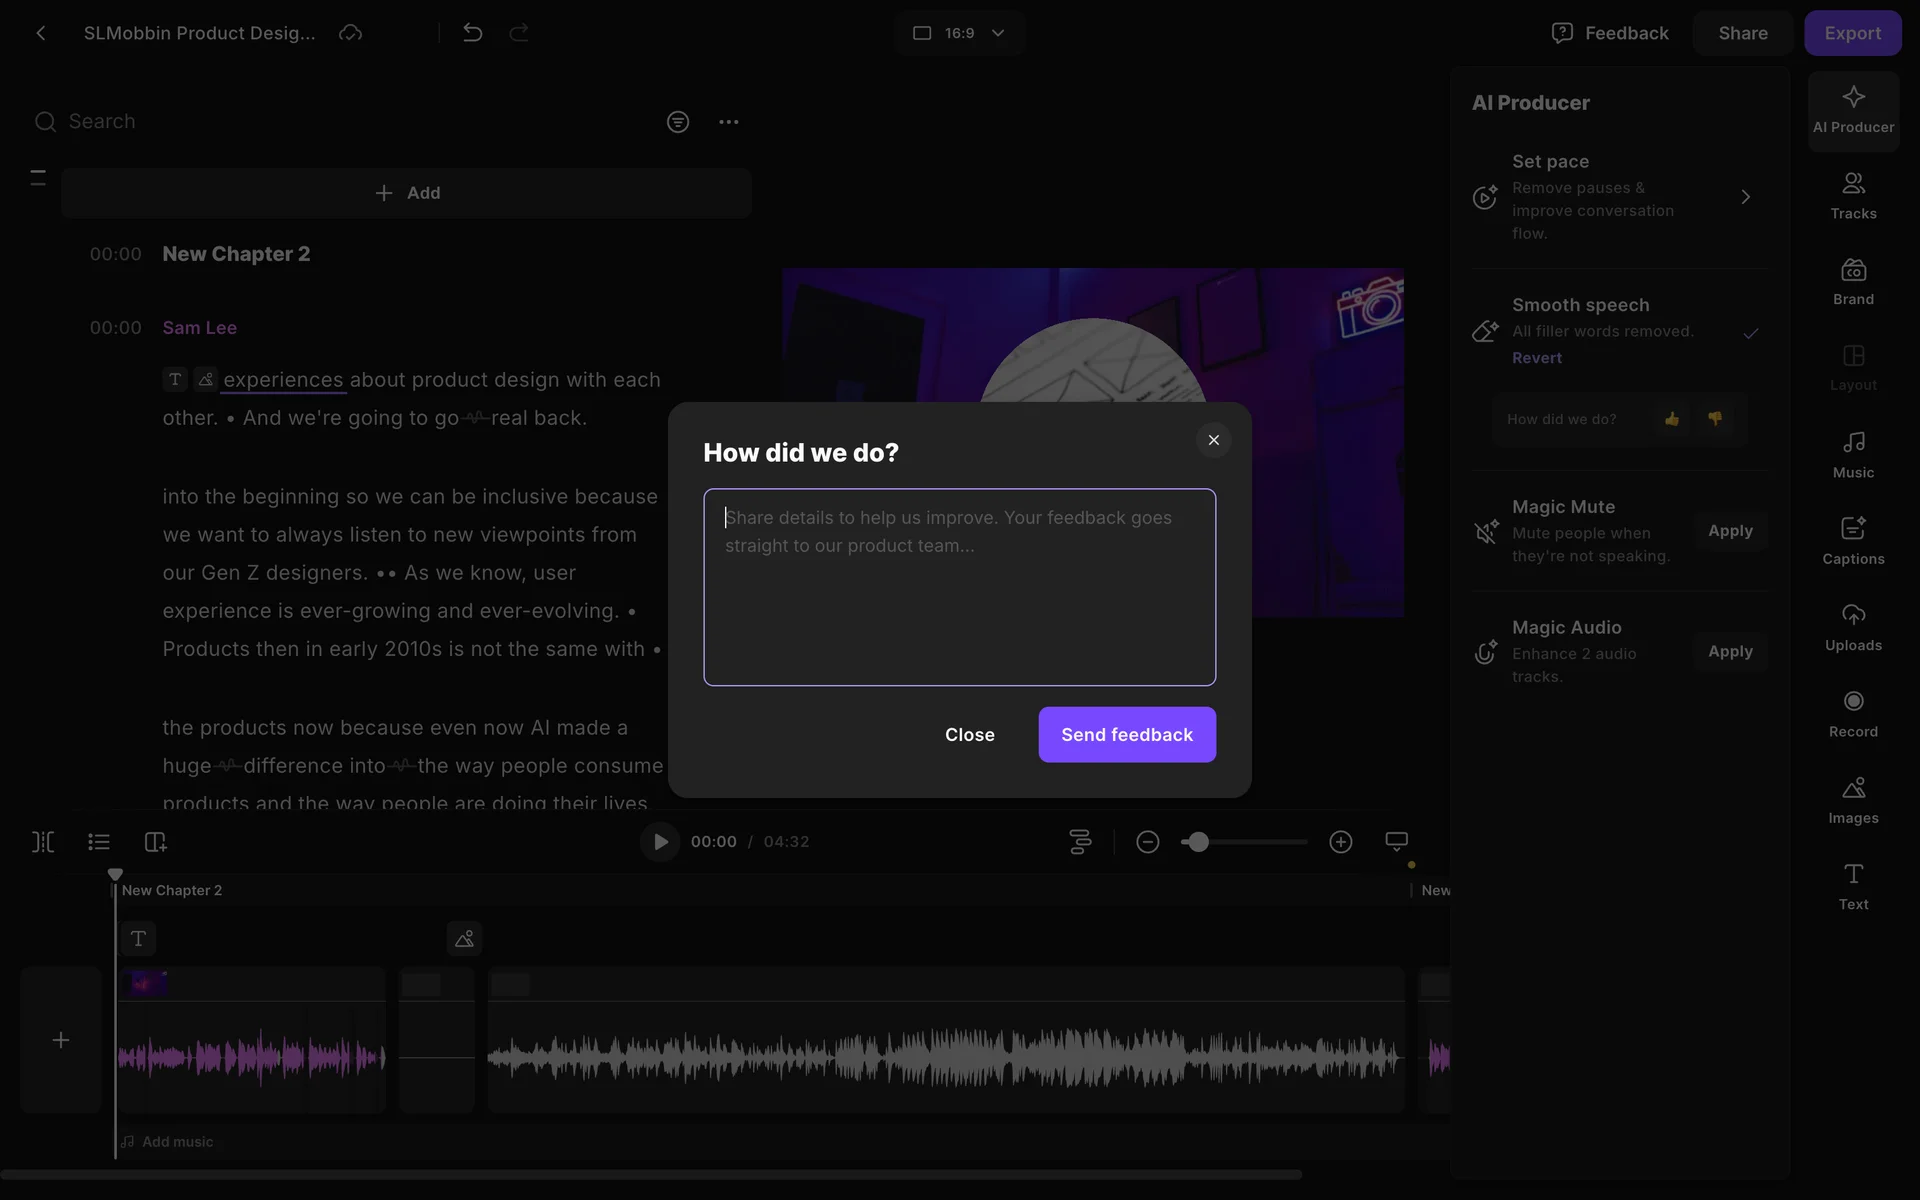Open the Brand panel
This screenshot has width=1920, height=1200.
click(x=1853, y=282)
